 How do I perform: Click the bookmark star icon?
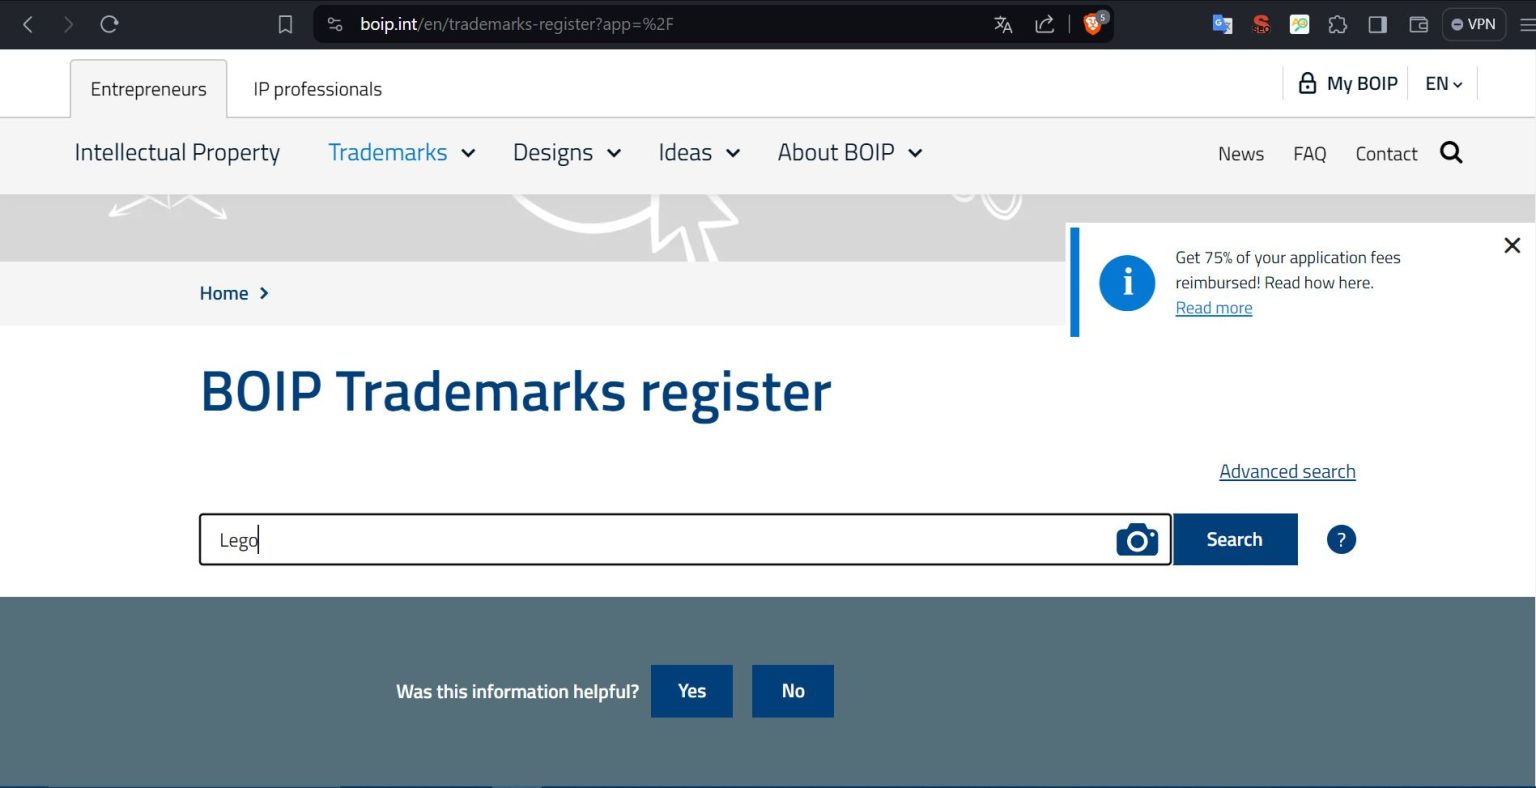285,23
